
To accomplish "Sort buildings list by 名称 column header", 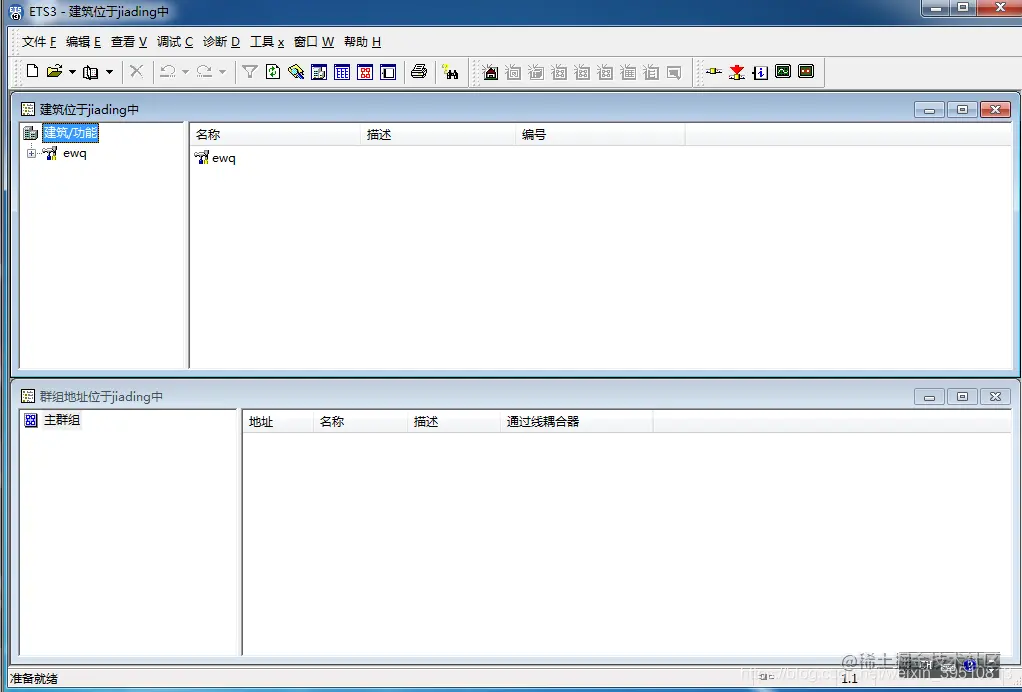I will pyautogui.click(x=274, y=134).
